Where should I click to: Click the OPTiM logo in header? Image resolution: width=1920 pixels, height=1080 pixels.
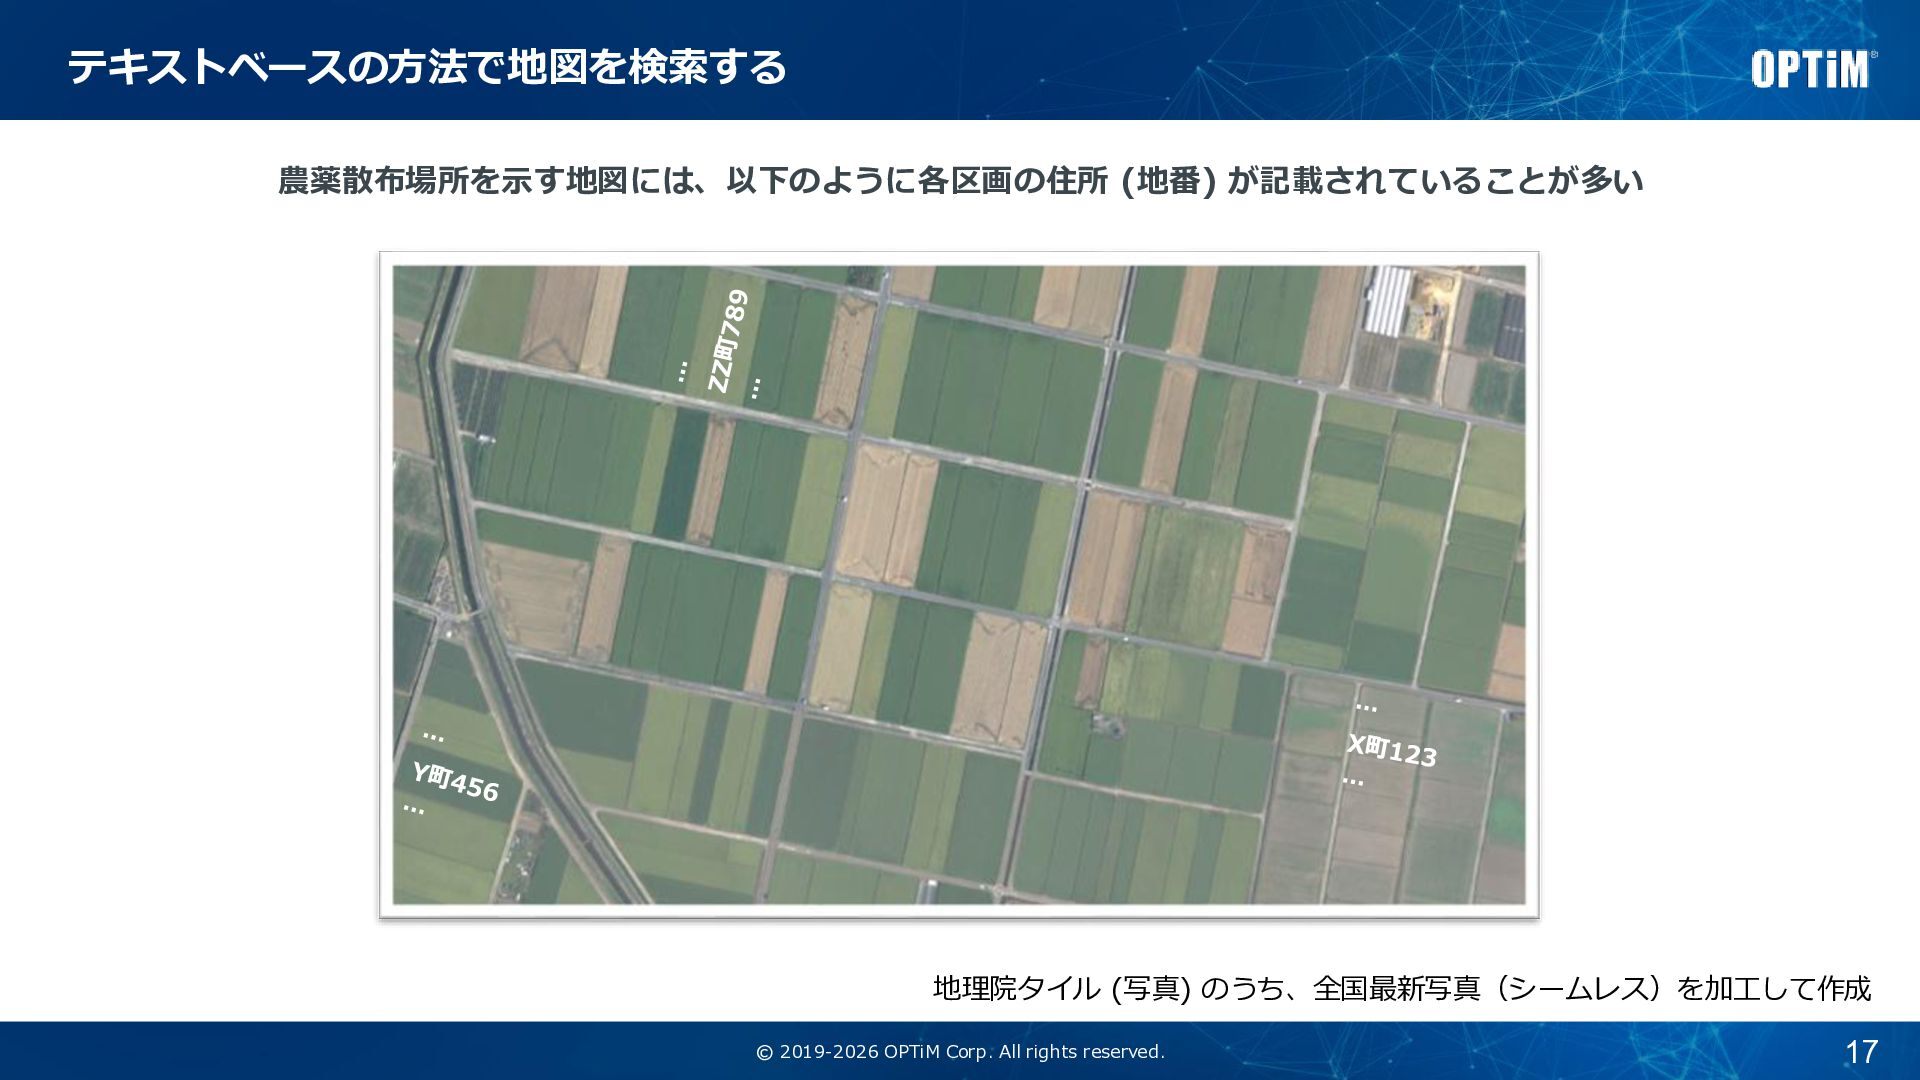tap(1812, 69)
